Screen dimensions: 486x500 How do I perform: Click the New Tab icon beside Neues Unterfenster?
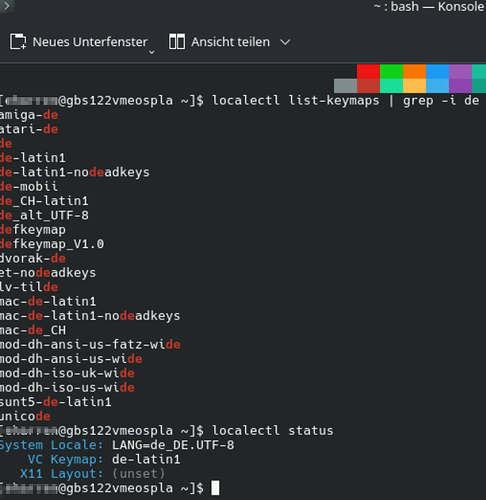18,42
